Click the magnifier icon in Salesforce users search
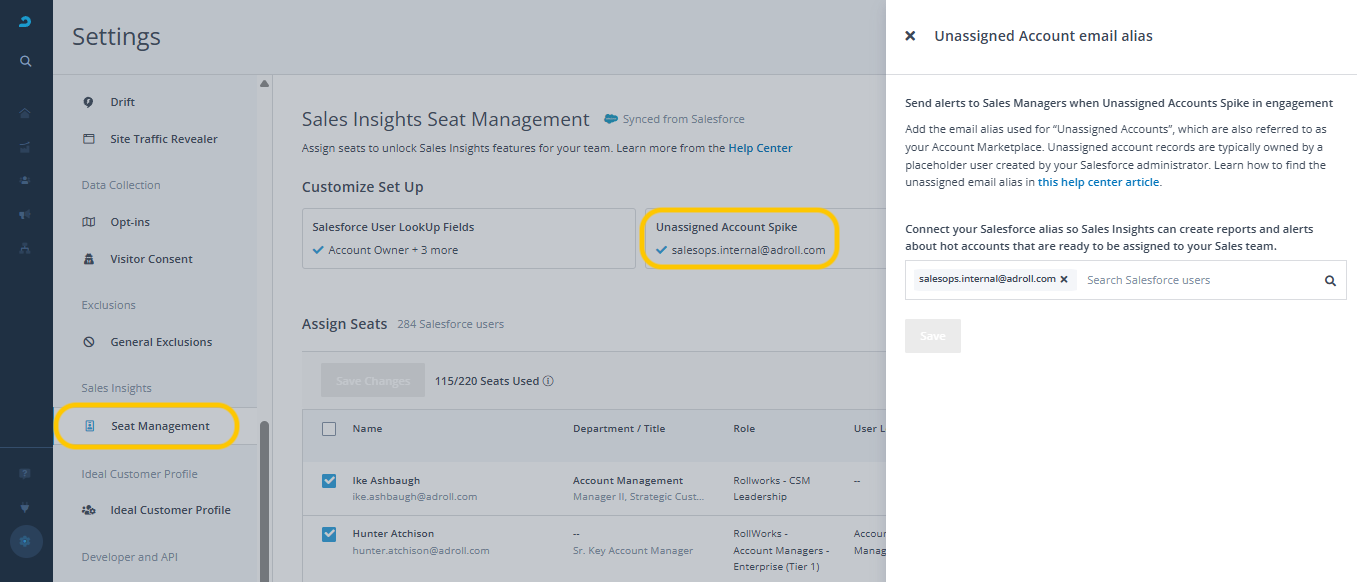This screenshot has height=582, width=1357. point(1330,281)
